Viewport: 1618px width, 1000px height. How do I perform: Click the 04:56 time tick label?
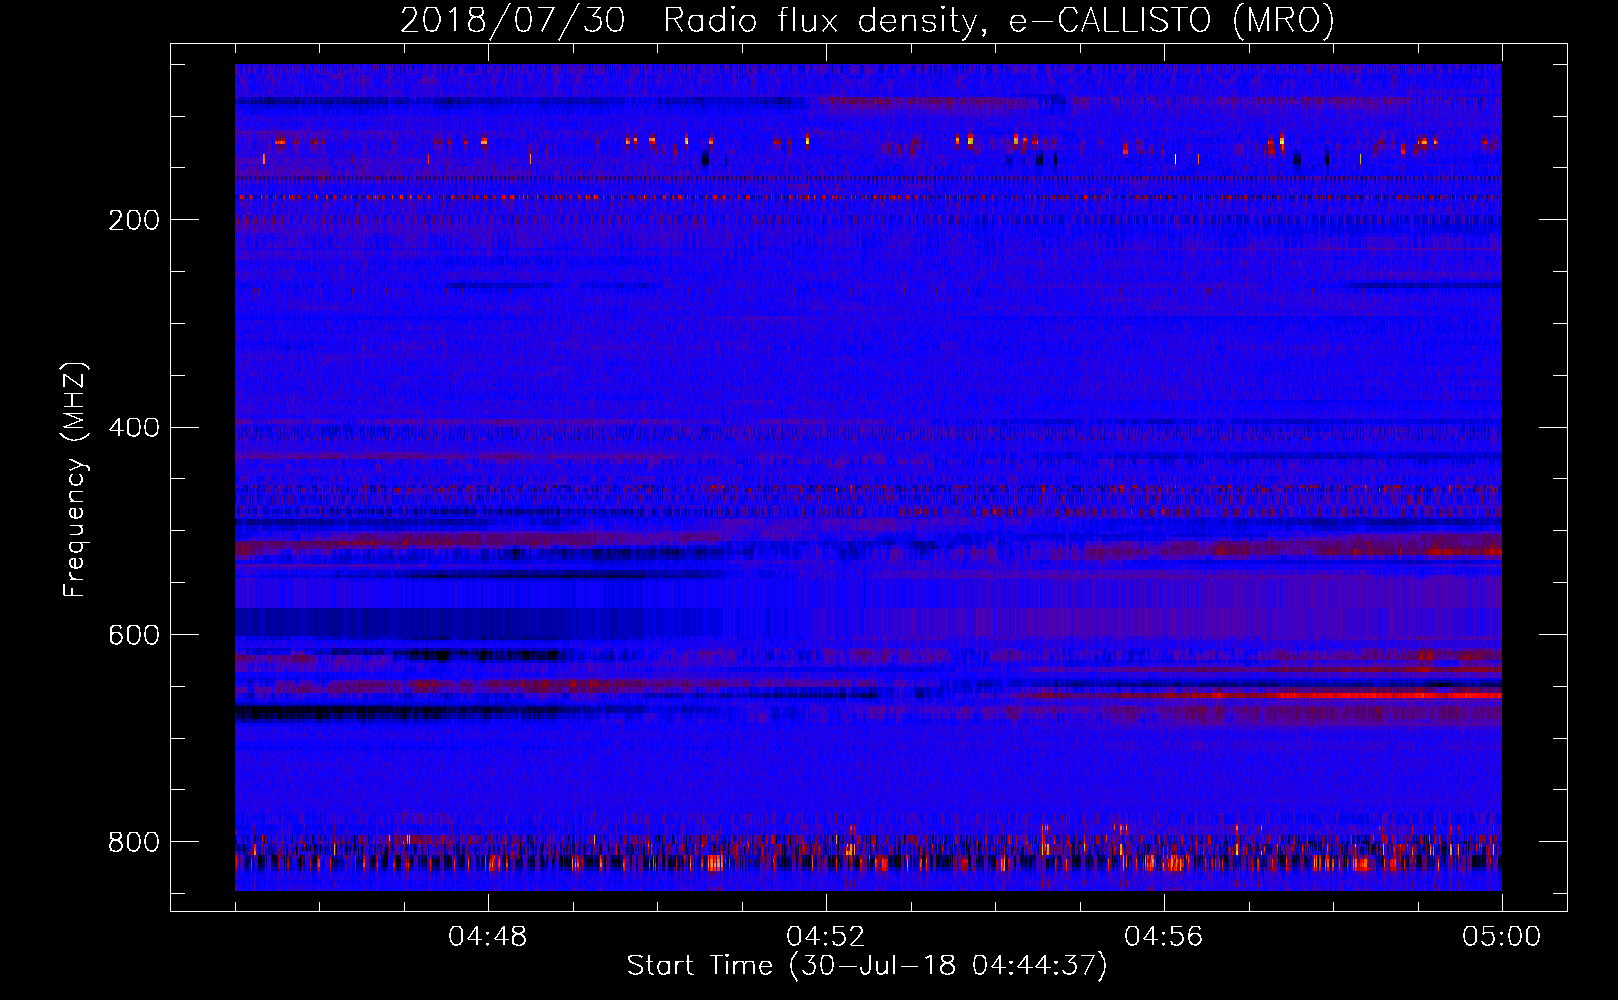click(x=1164, y=937)
